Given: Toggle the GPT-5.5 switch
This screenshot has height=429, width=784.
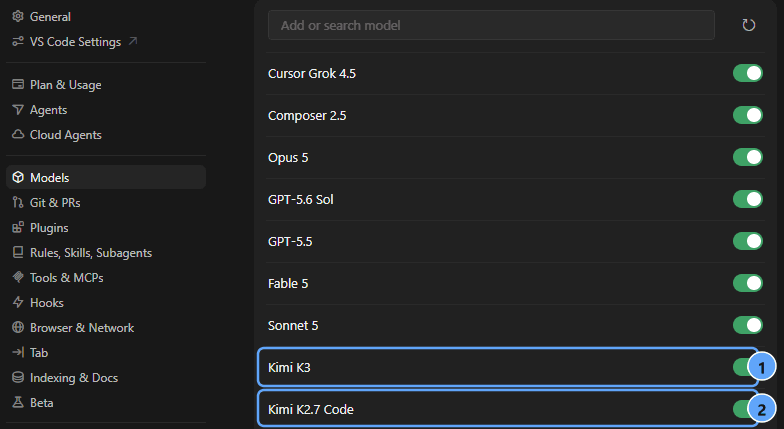Looking at the screenshot, I should pos(748,241).
